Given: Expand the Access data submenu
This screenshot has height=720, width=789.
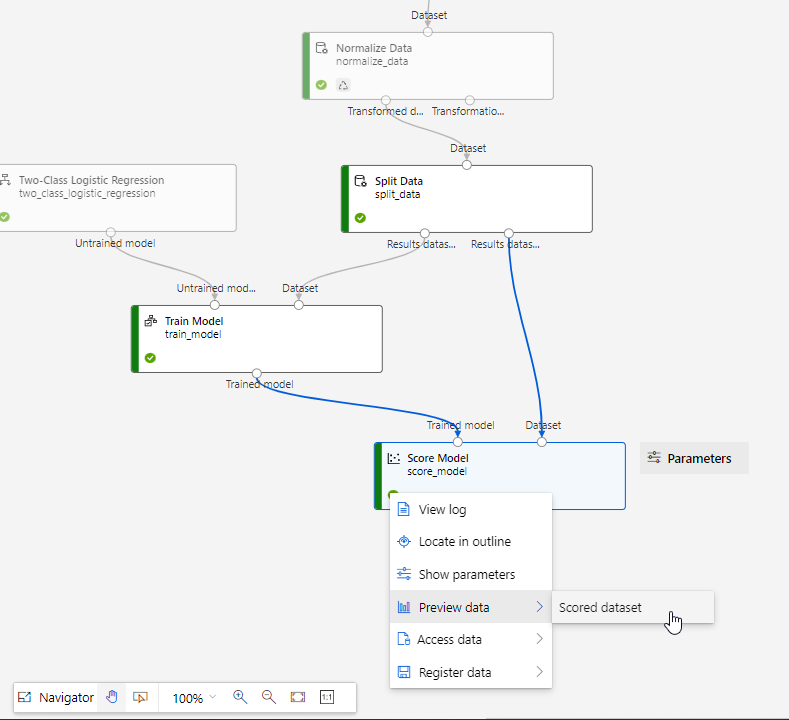Looking at the screenshot, I should click(470, 640).
